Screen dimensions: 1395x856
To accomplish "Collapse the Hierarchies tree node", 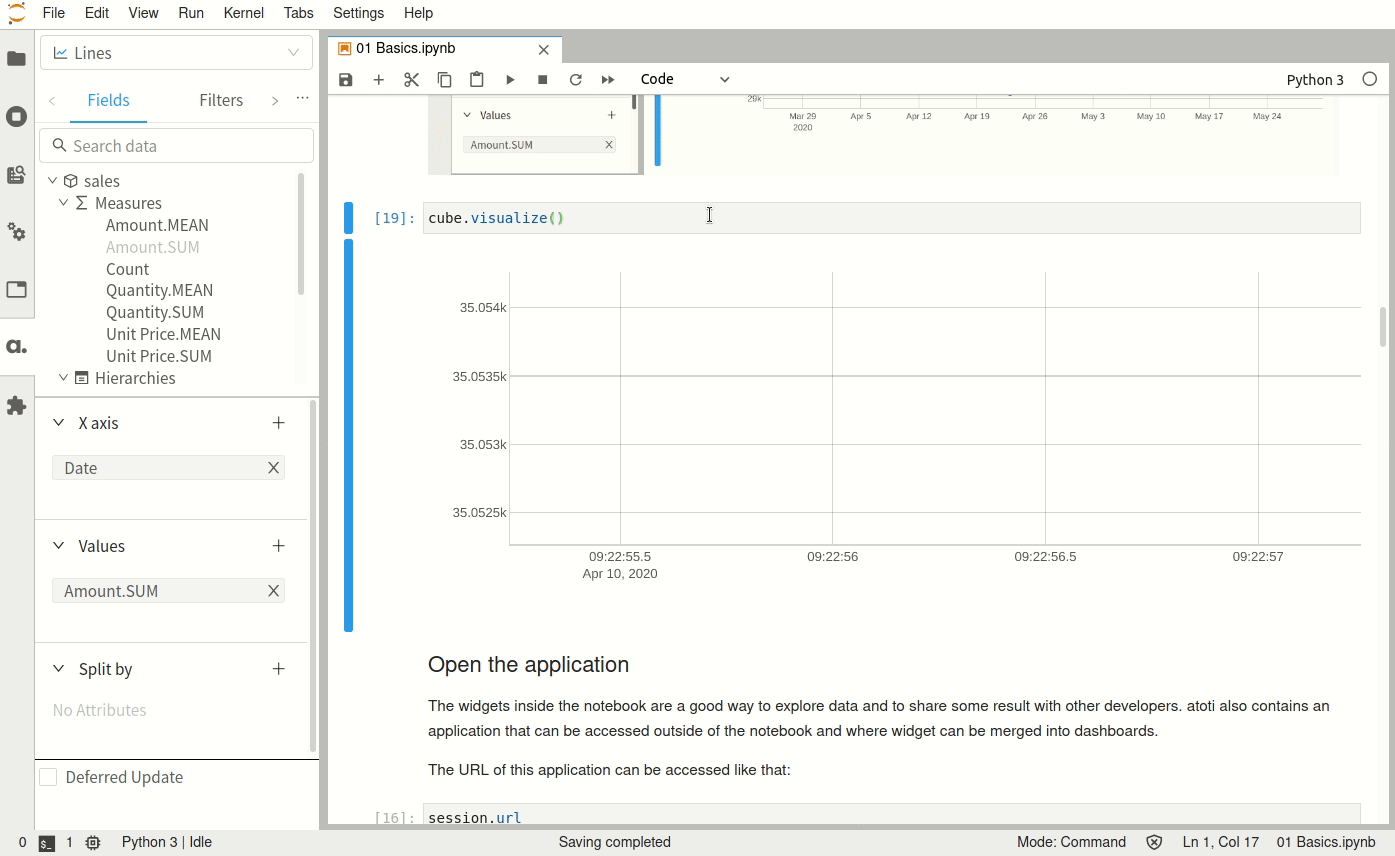I will click(63, 378).
